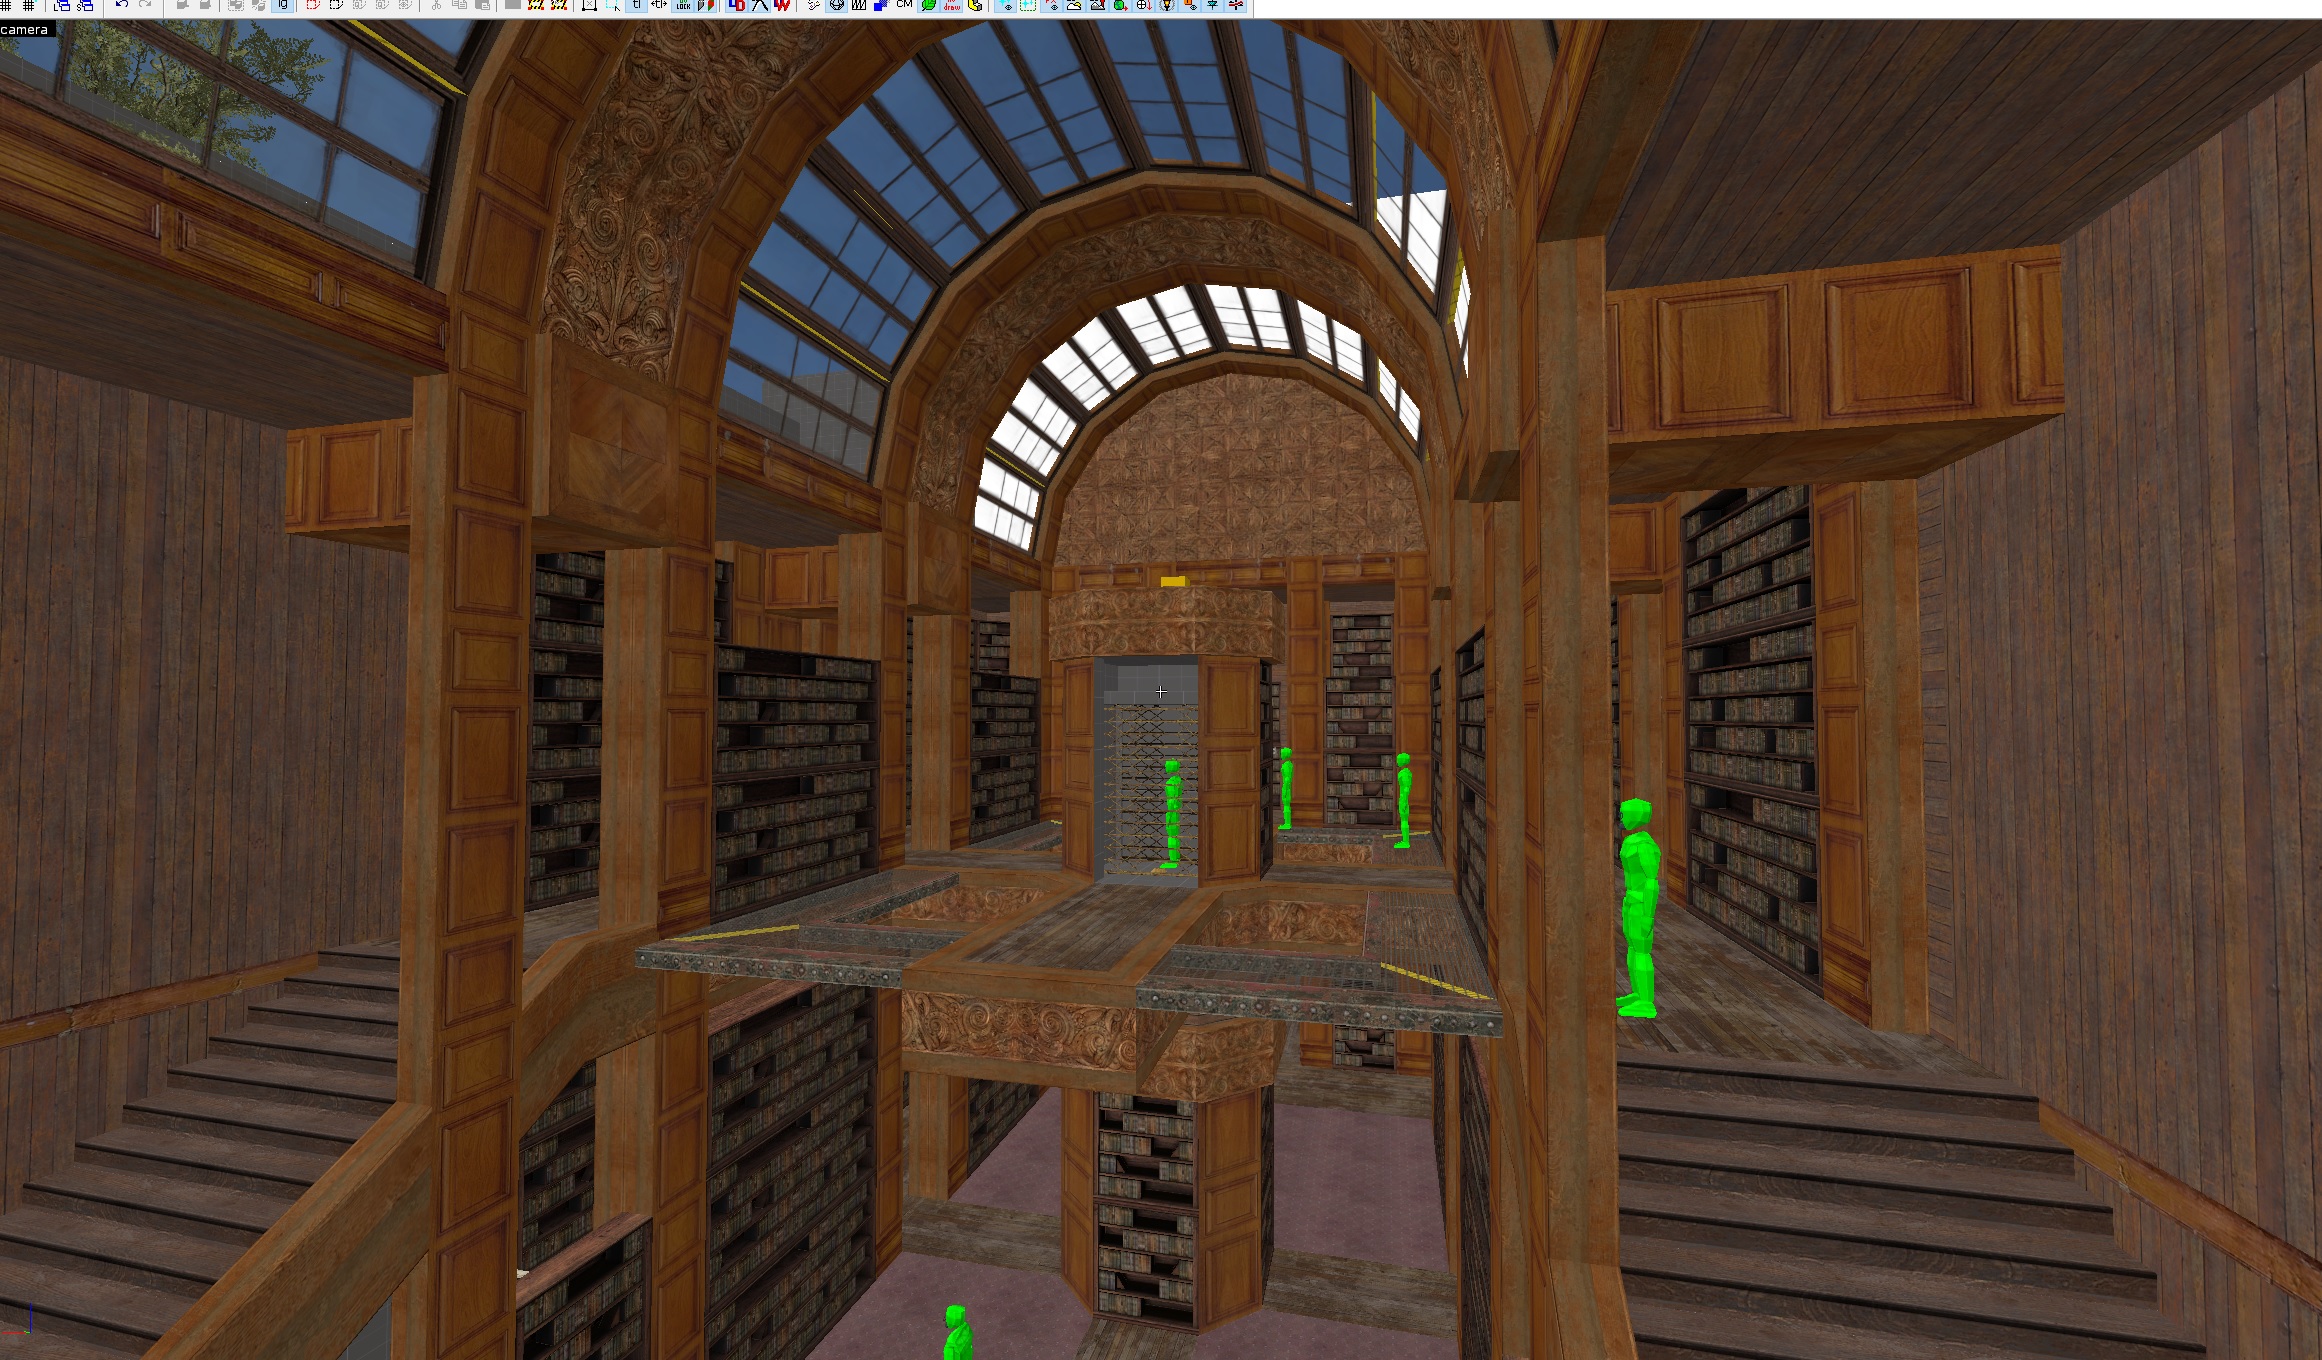Click red dashed hide selected icon
The height and width of the screenshot is (1360, 2322).
tap(313, 6)
